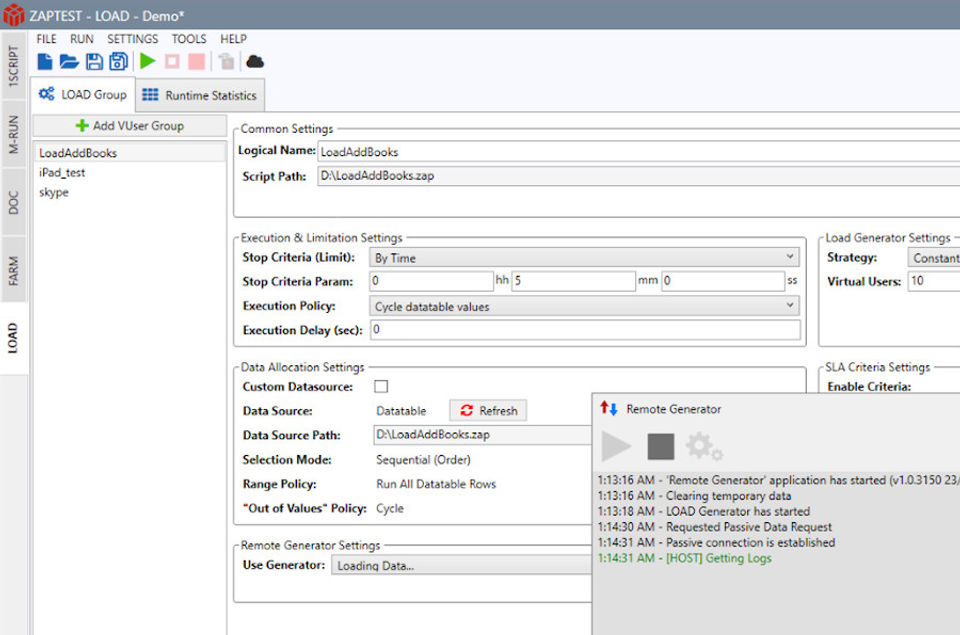Click the trash delete icon in toolbar
The width and height of the screenshot is (960, 635).
(227, 62)
